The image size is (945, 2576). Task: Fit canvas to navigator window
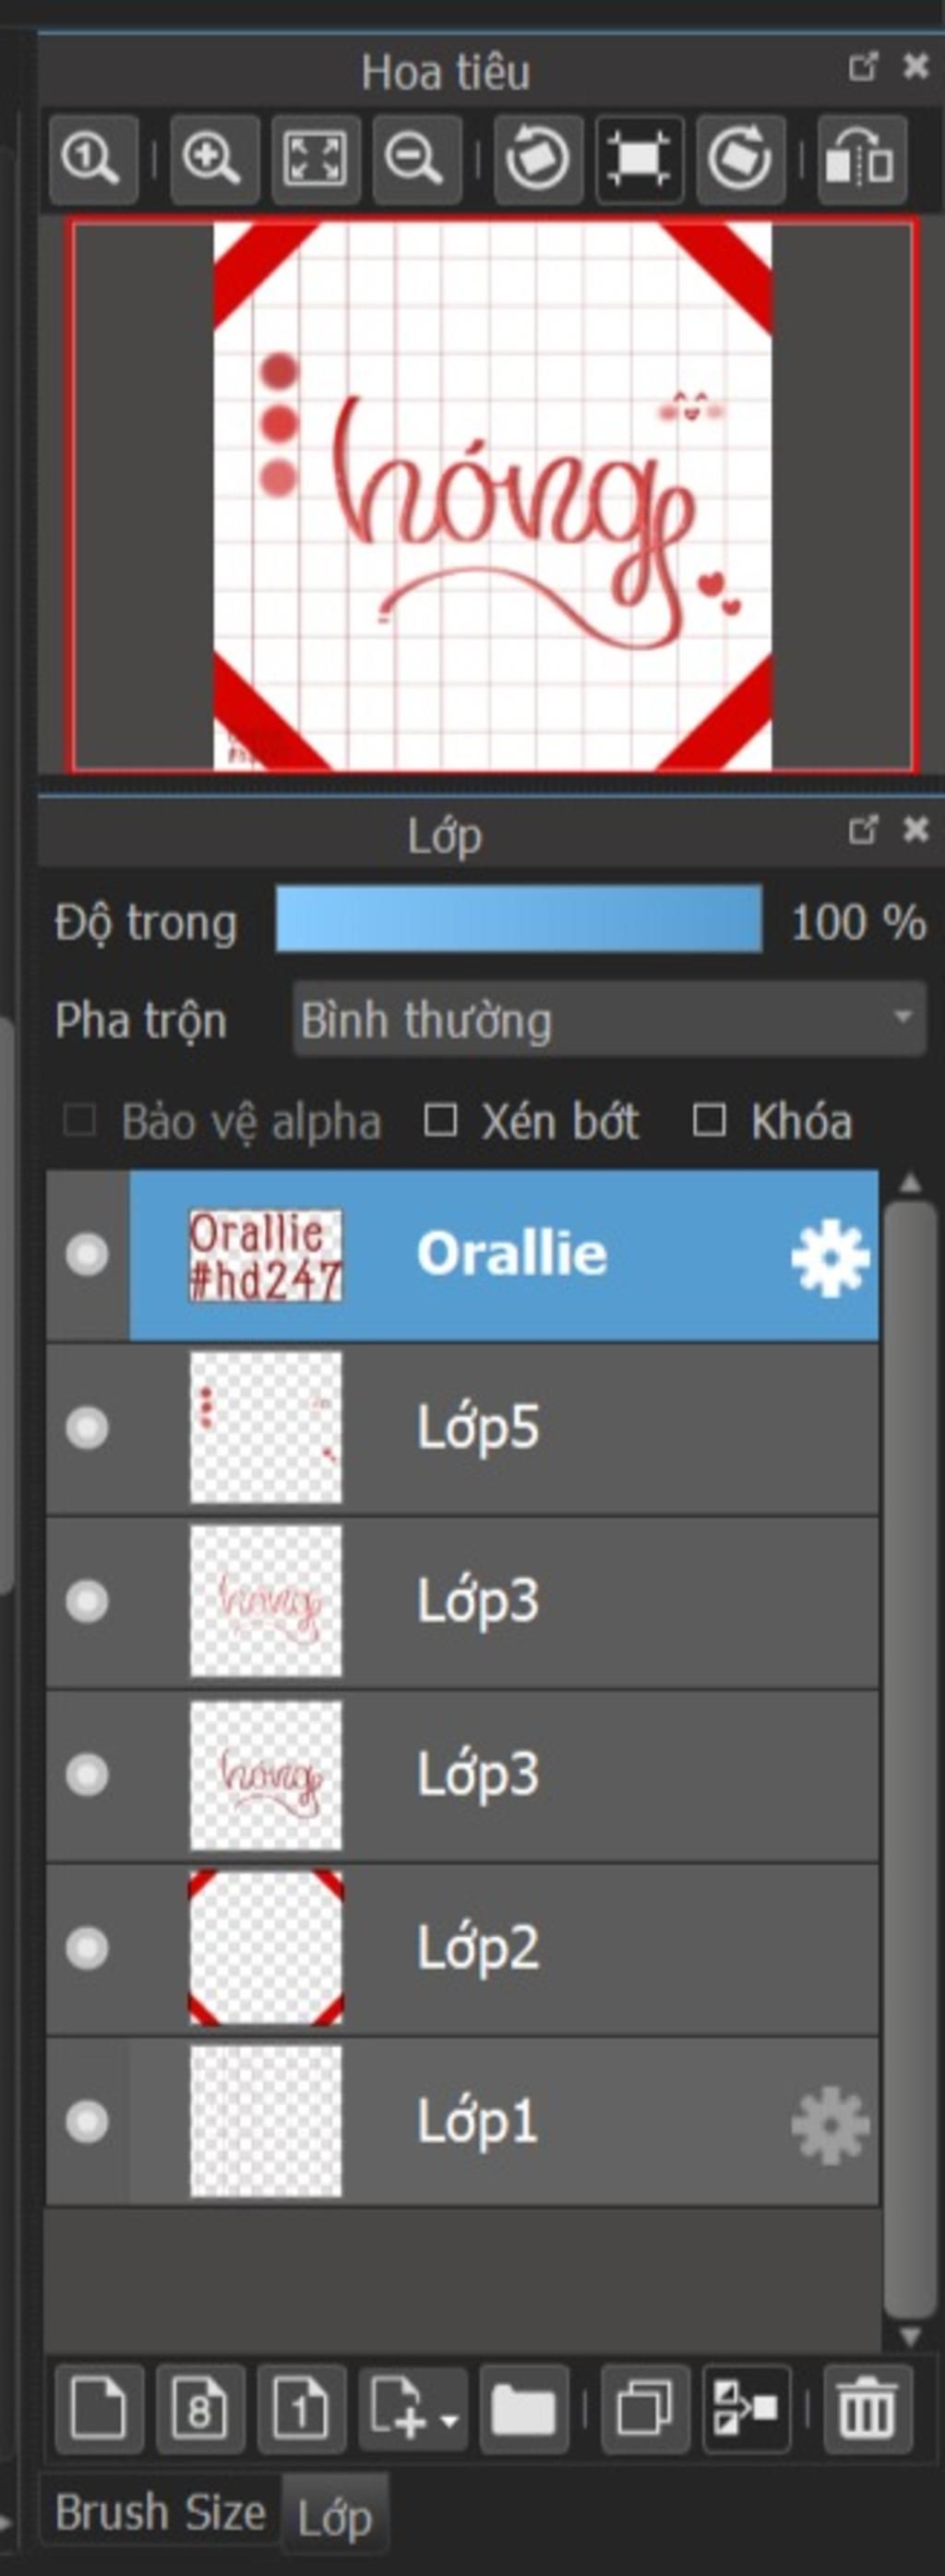coord(314,159)
